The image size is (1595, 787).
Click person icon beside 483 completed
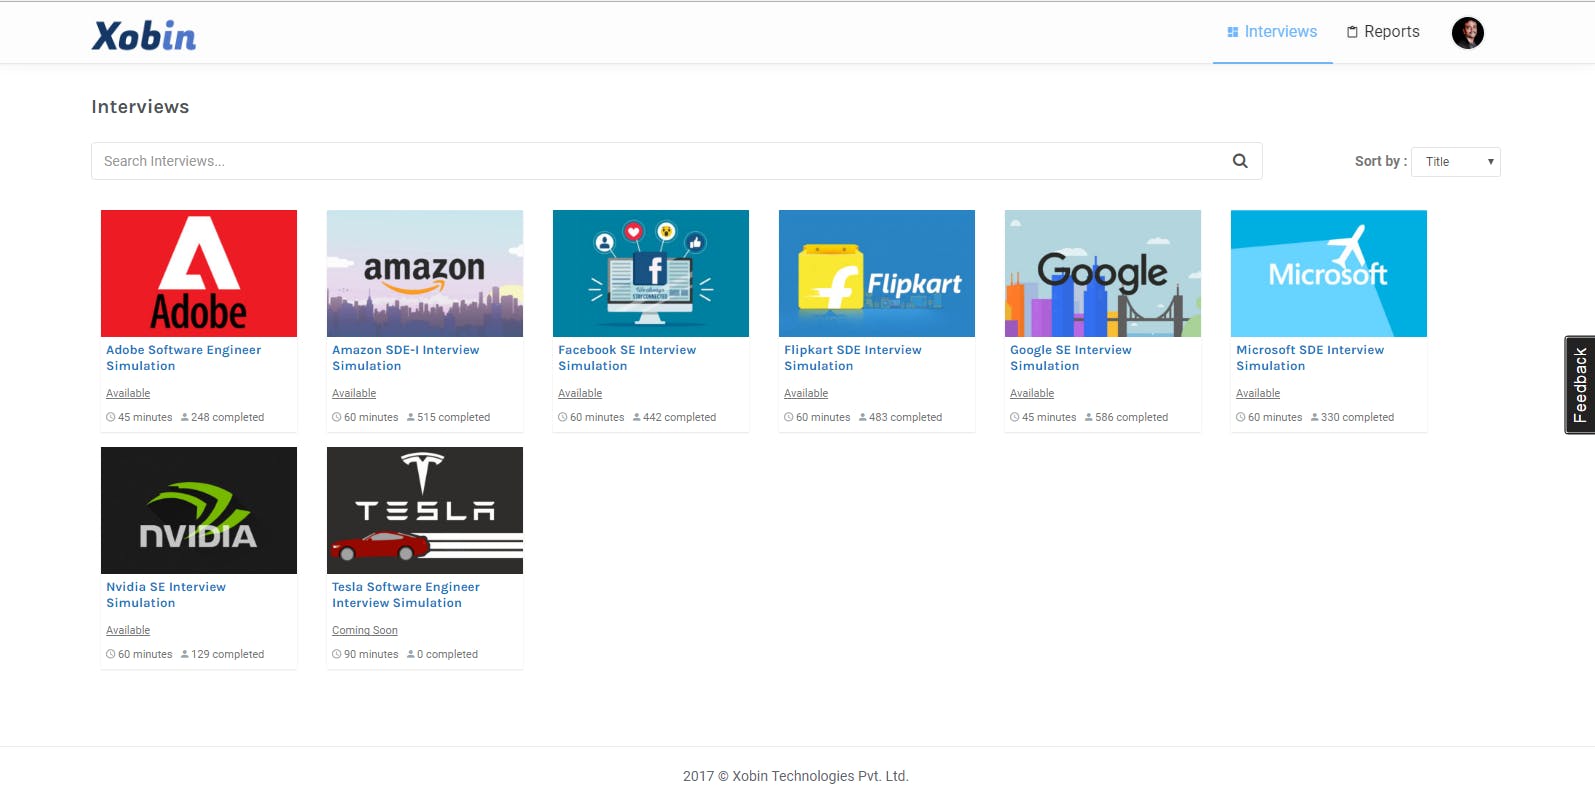coord(863,417)
